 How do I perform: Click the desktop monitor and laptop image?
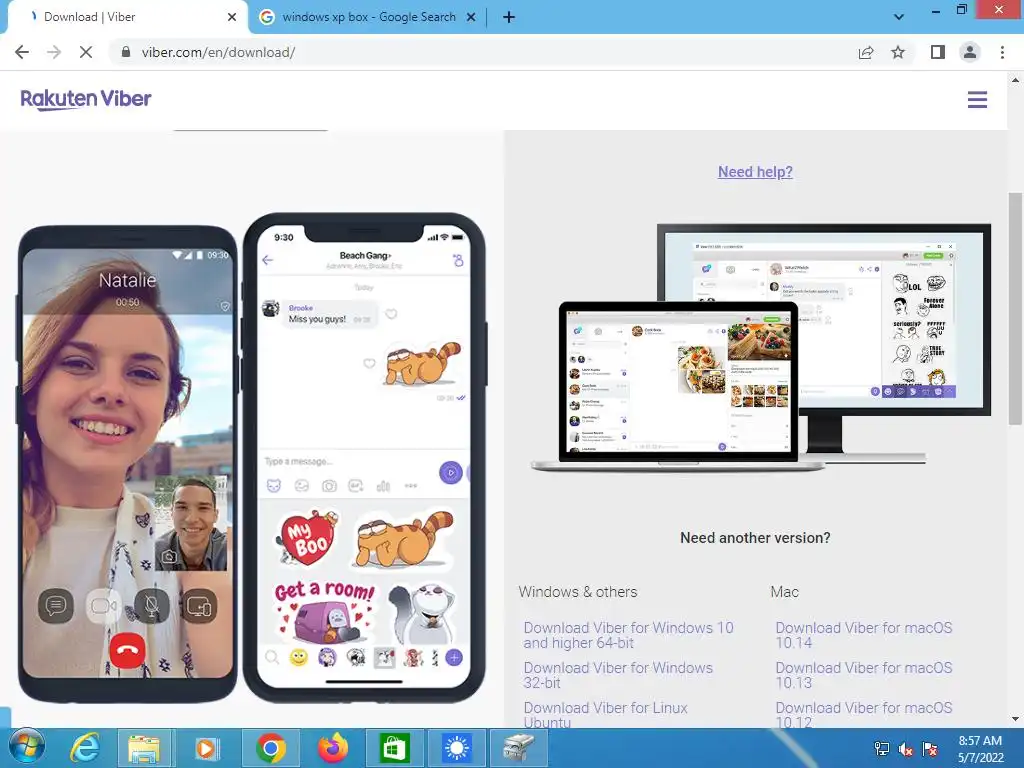pos(761,347)
